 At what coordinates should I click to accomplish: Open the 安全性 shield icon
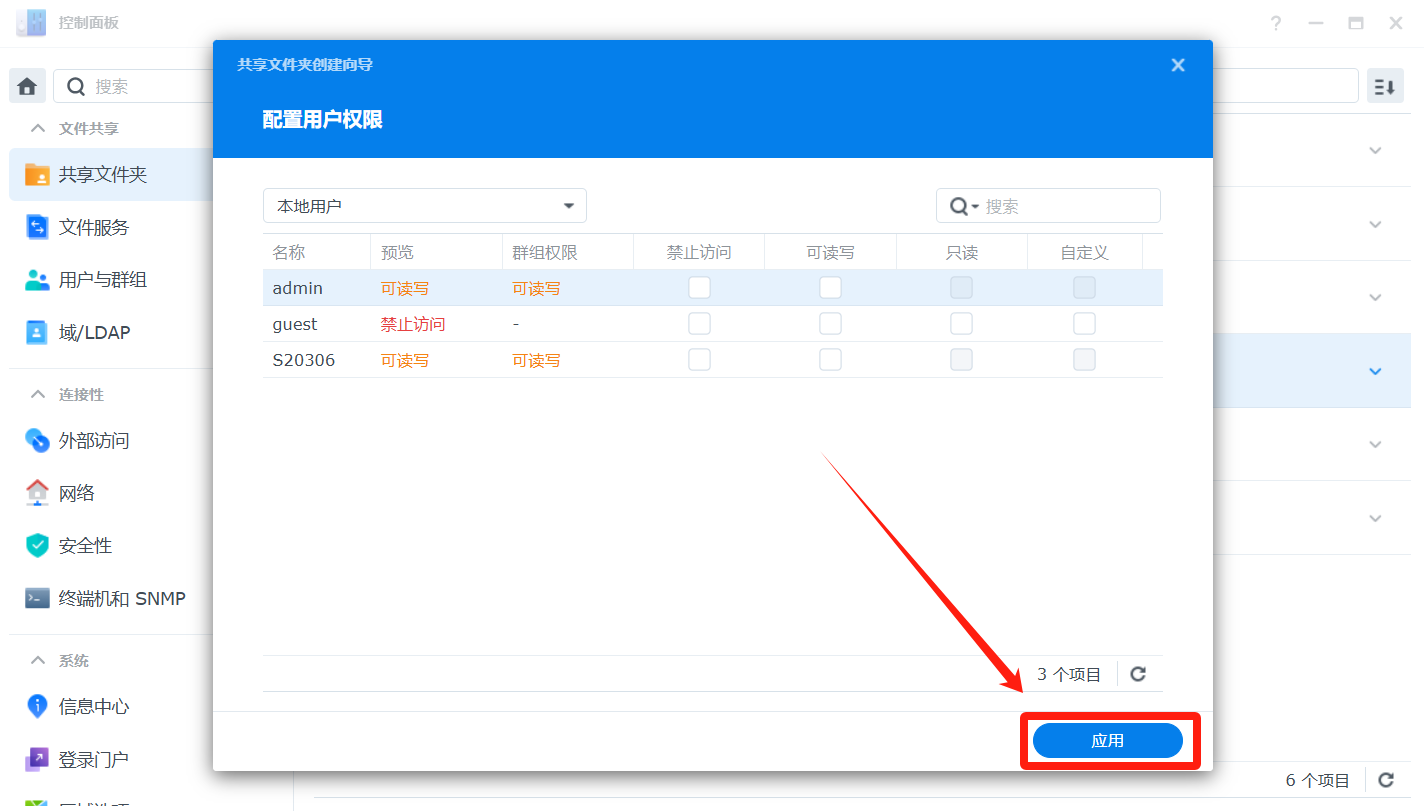pyautogui.click(x=37, y=545)
